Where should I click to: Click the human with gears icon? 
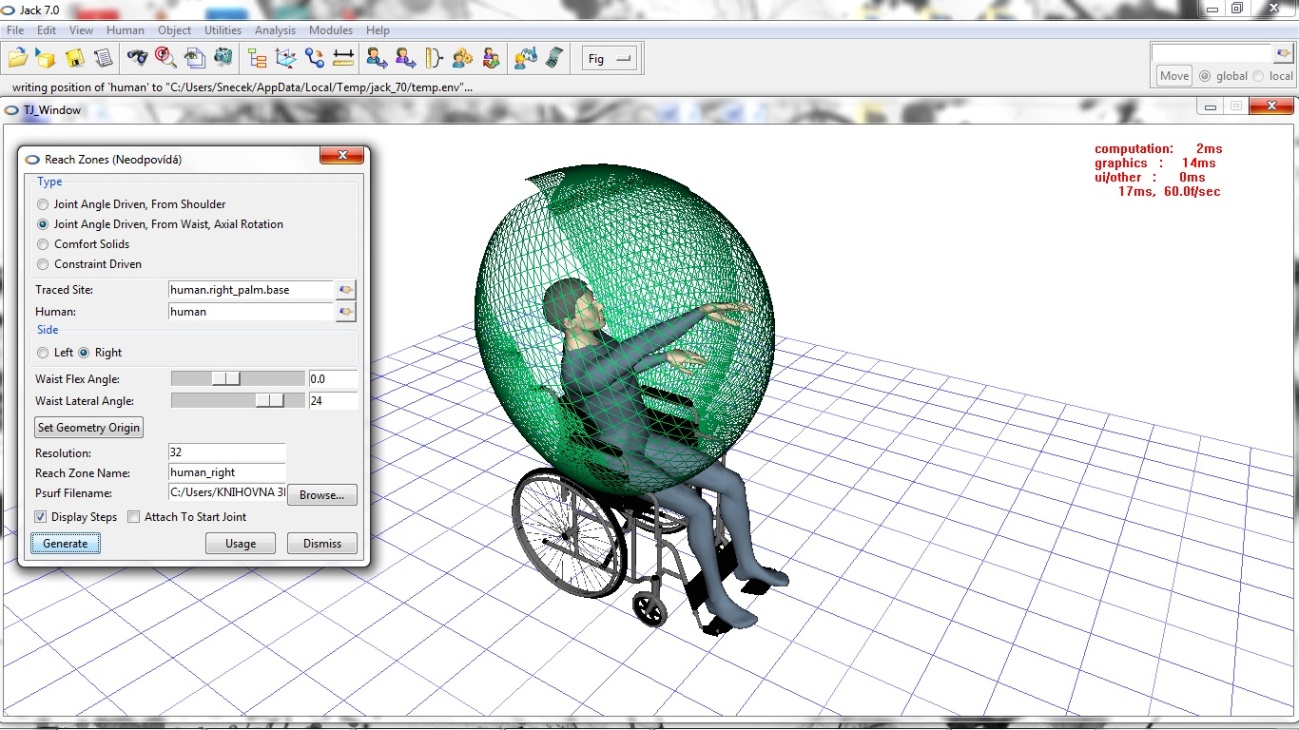coord(462,58)
